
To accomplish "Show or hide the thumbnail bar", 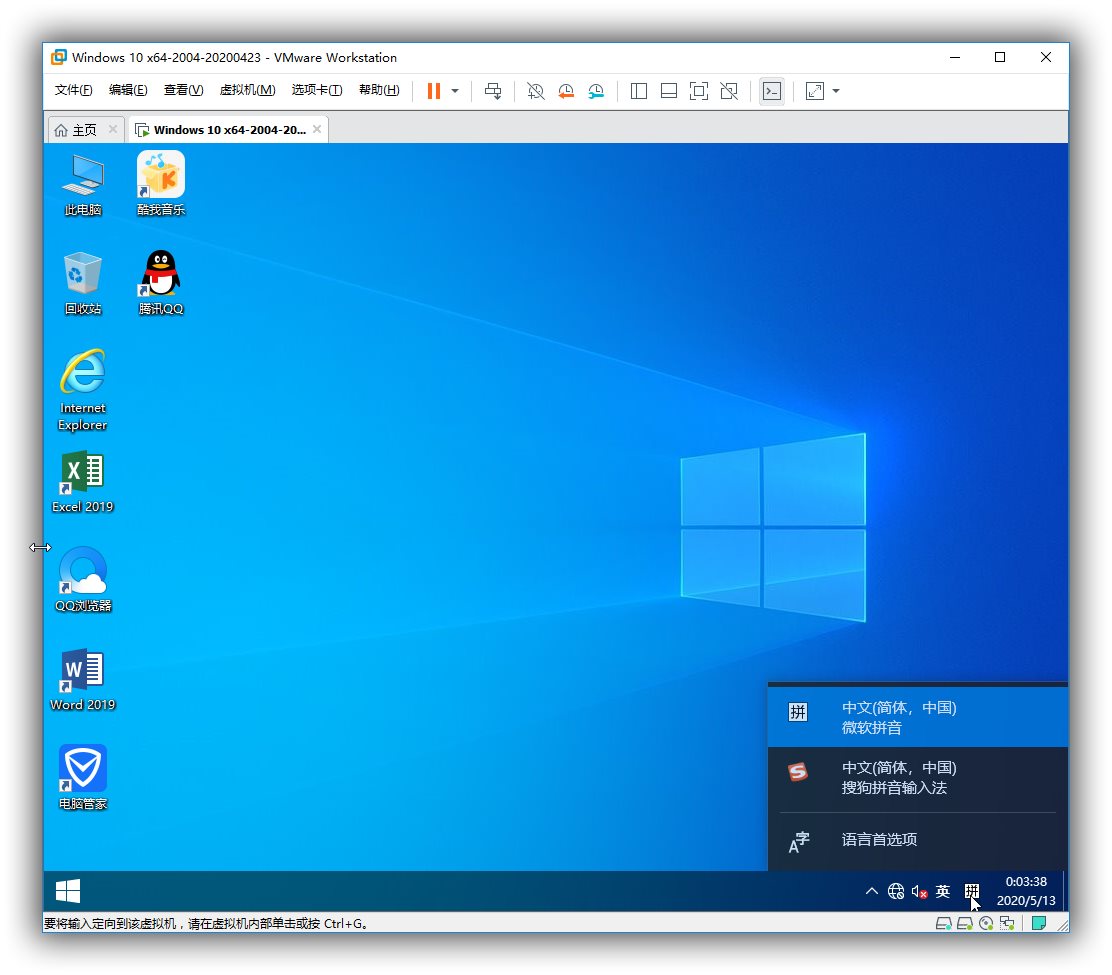I will [x=669, y=91].
